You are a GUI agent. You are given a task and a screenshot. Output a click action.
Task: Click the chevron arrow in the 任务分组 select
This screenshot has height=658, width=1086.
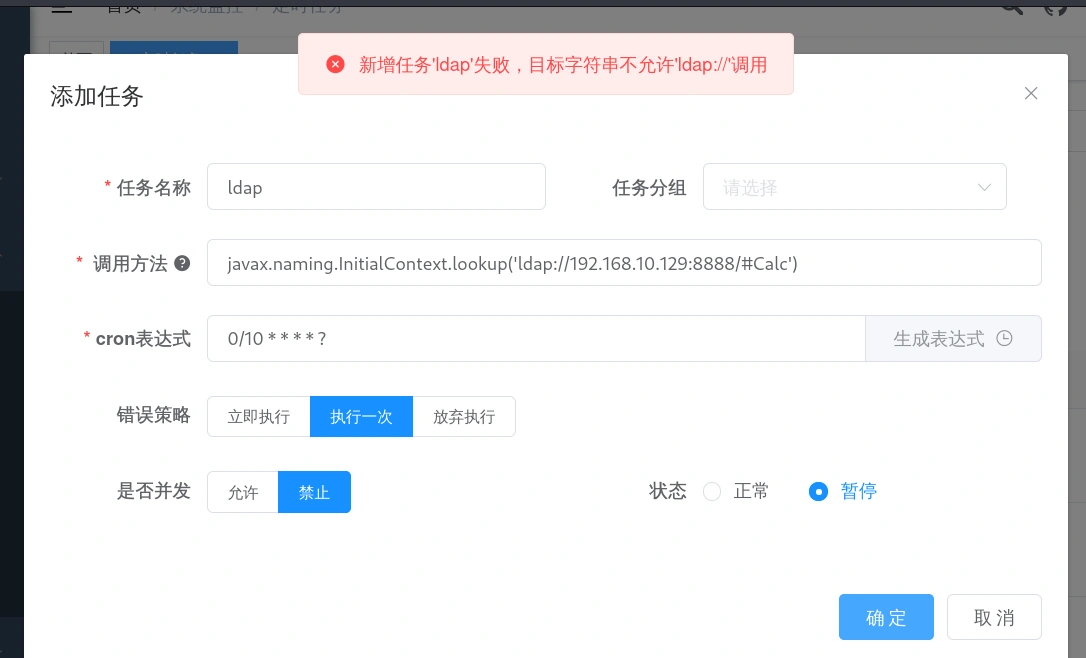(984, 187)
